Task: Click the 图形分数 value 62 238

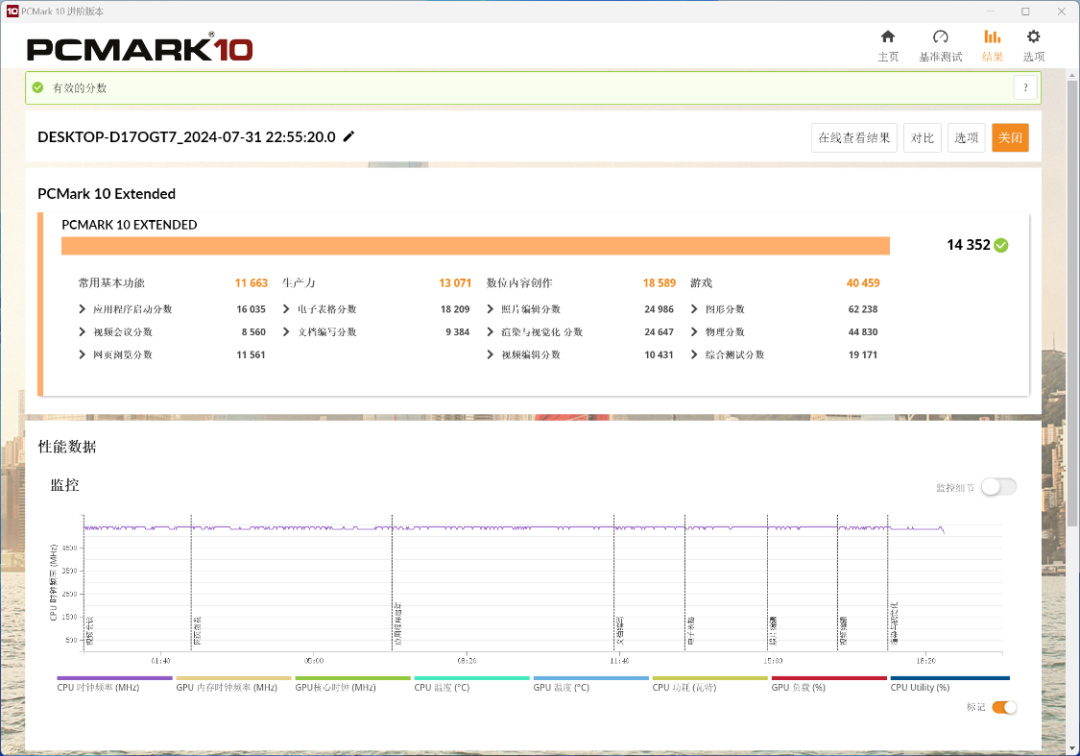Action: [862, 309]
